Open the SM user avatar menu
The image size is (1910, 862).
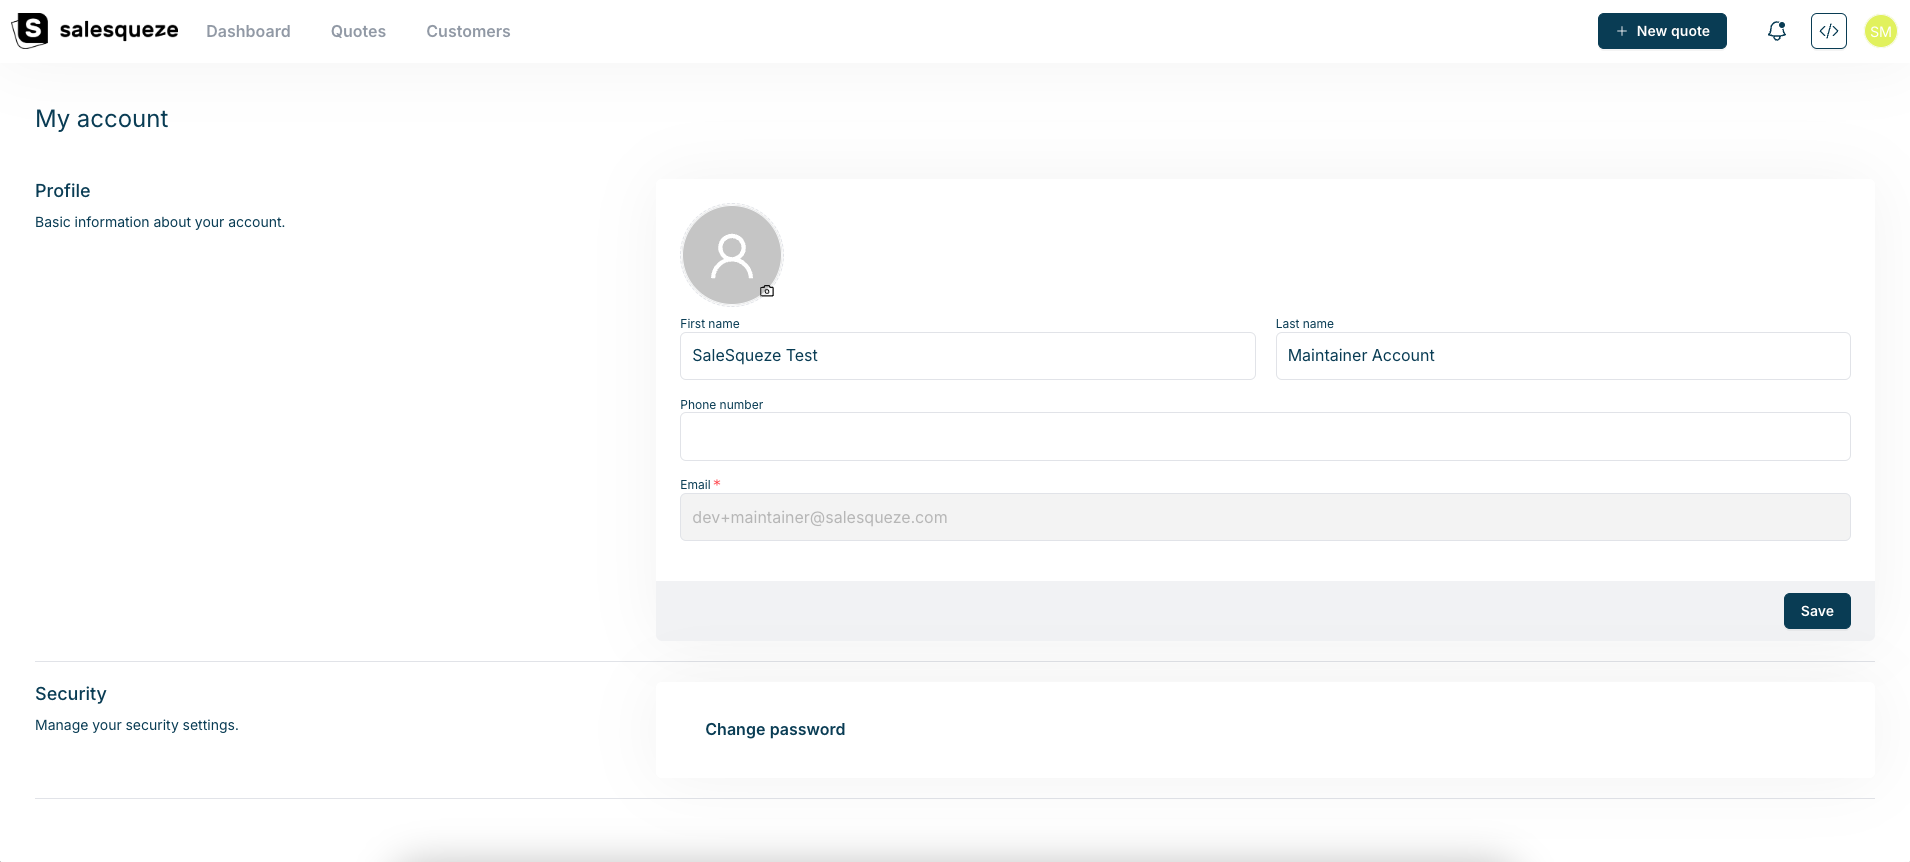point(1880,31)
